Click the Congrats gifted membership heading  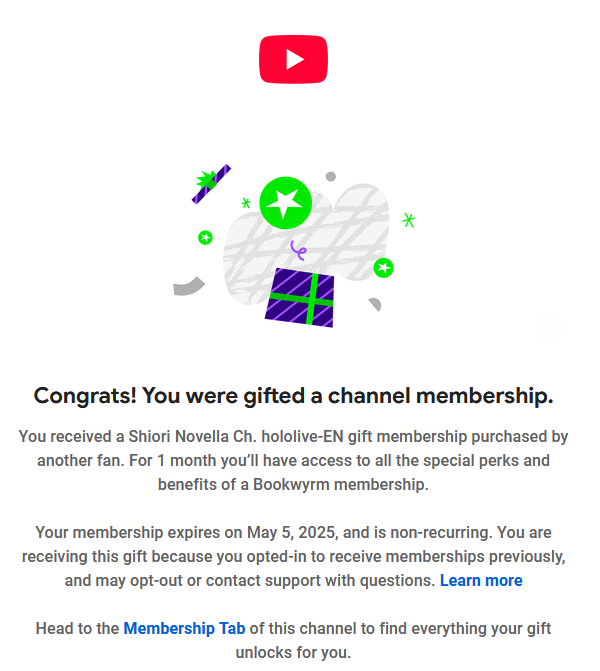click(x=294, y=395)
